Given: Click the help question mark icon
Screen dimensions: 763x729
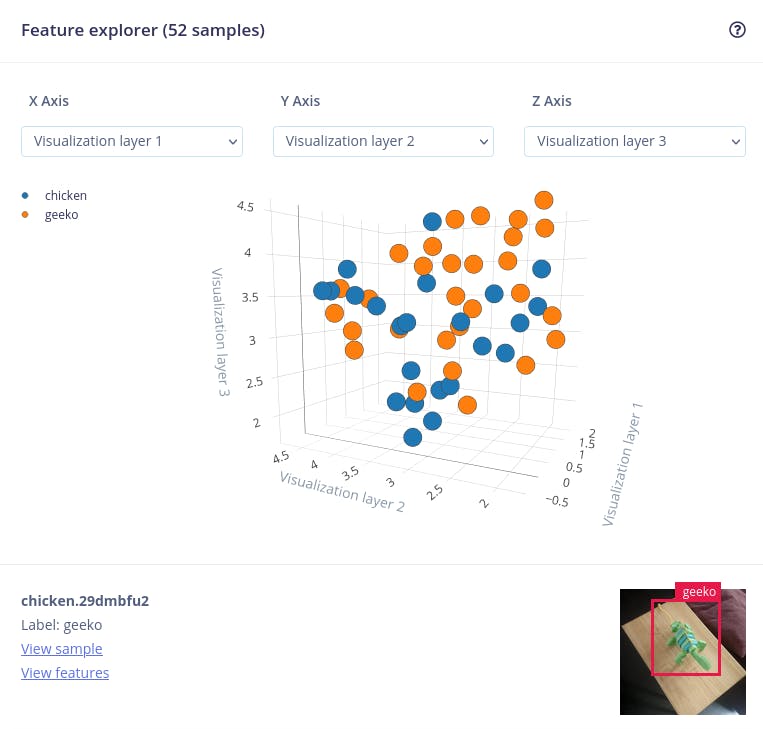Looking at the screenshot, I should click(737, 30).
